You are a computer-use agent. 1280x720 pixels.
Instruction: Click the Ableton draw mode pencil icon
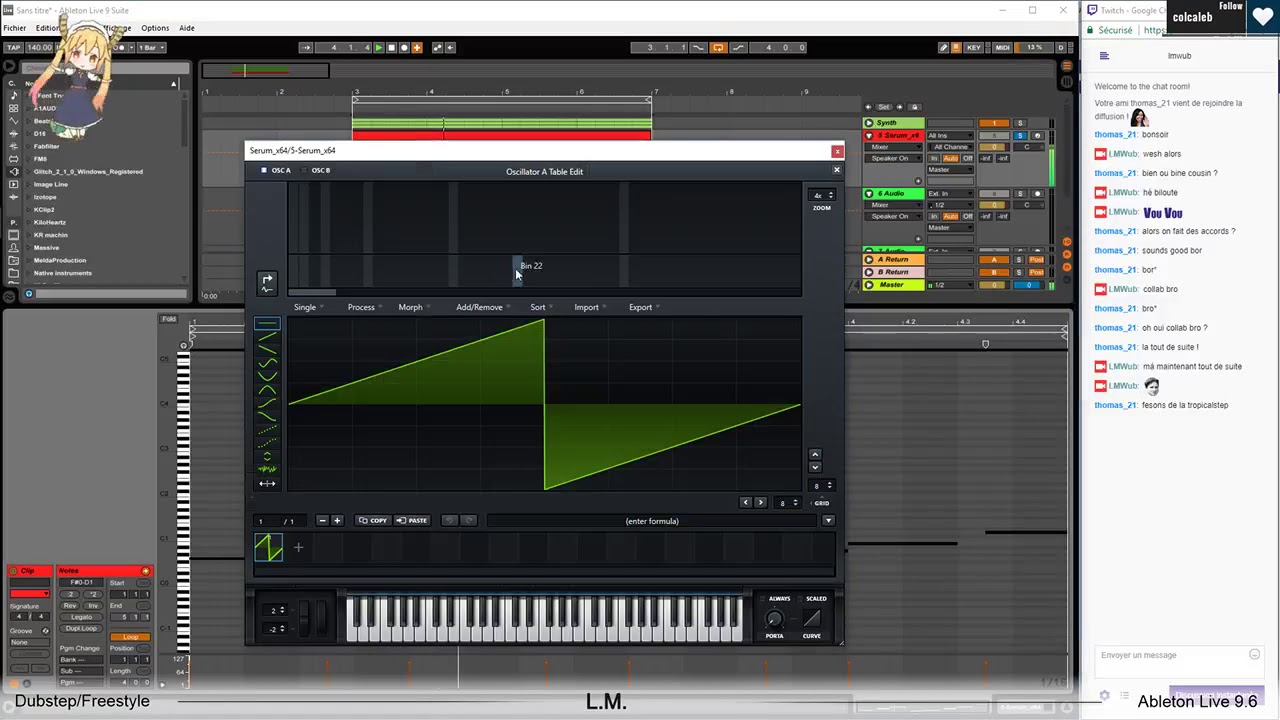pos(943,47)
